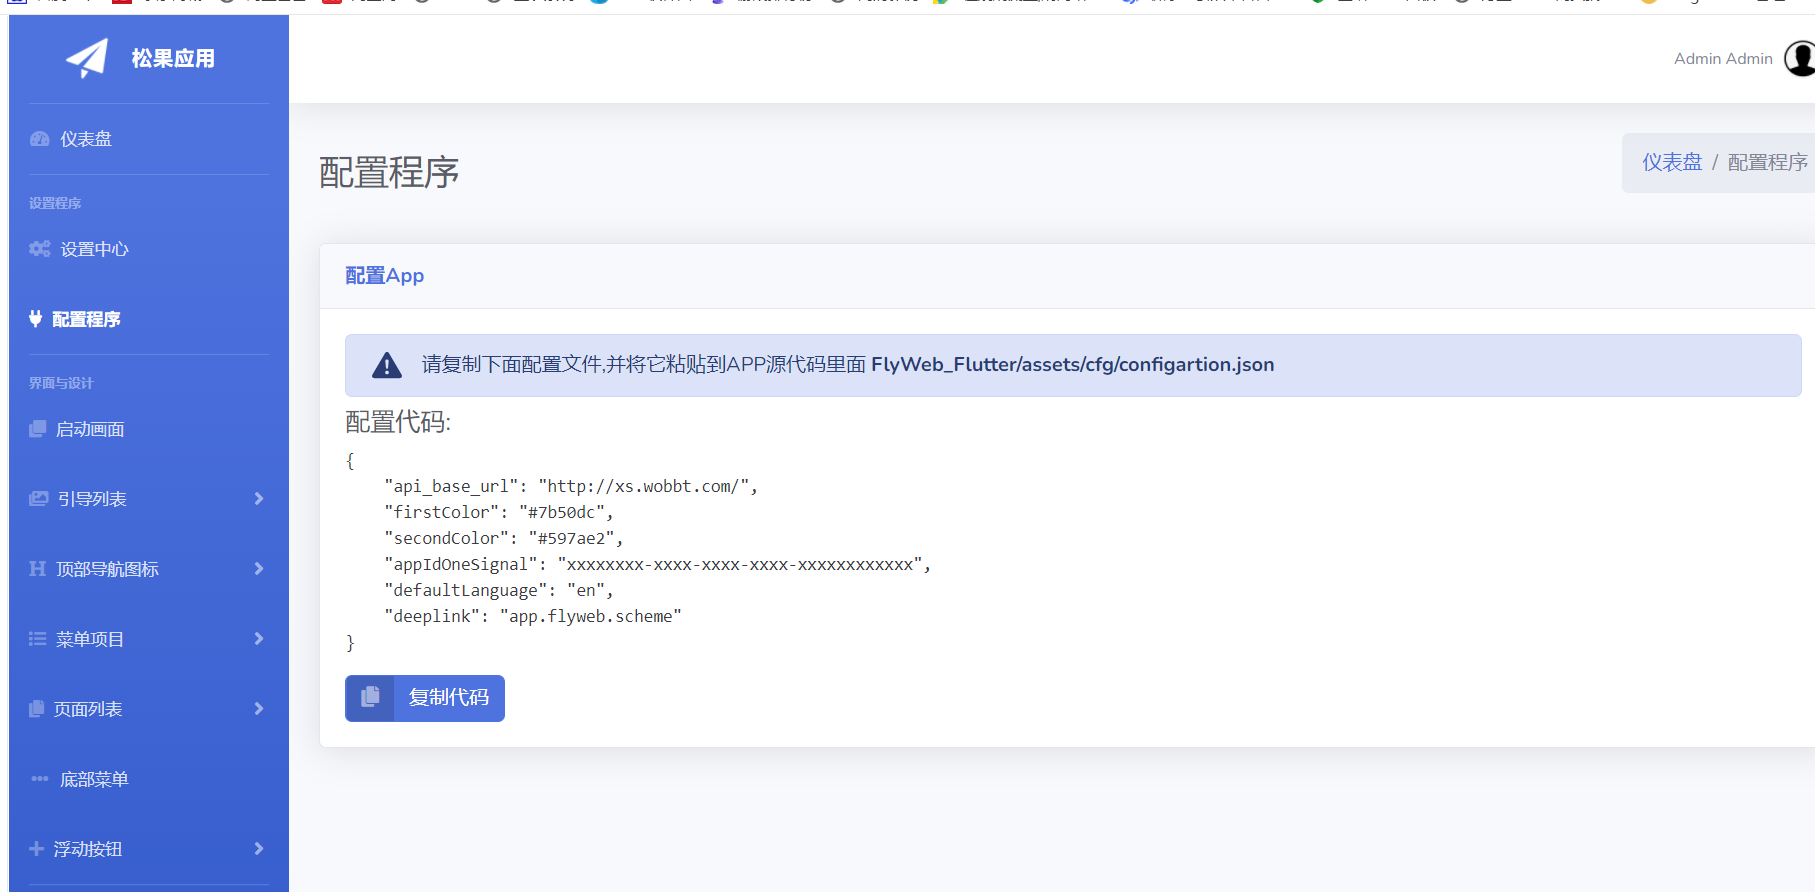Click the plus icon beside 浮动按钮
This screenshot has height=892, width=1815.
click(x=37, y=849)
